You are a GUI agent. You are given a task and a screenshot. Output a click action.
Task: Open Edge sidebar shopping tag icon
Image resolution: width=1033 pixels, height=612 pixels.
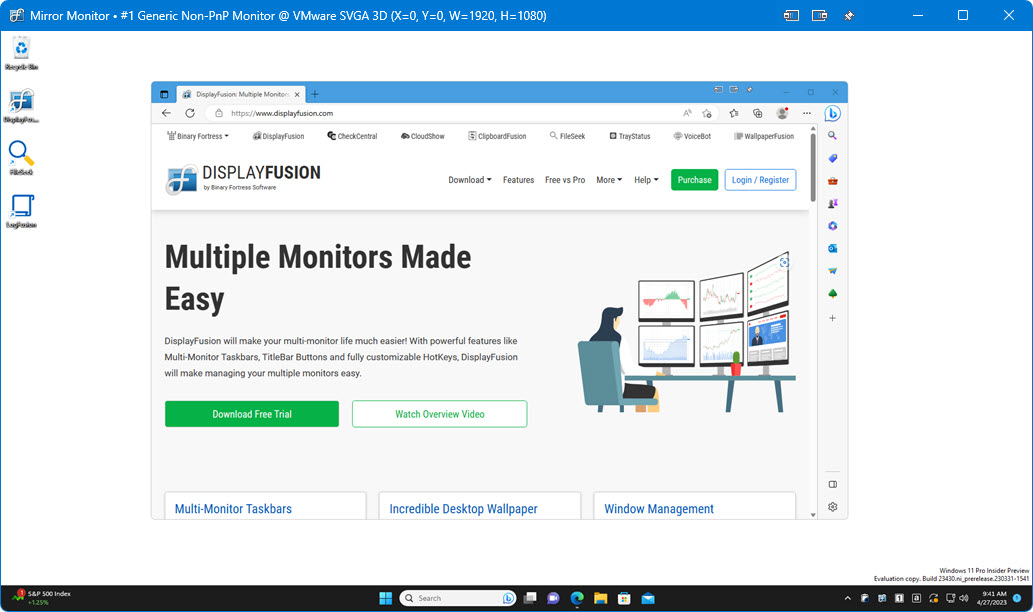pyautogui.click(x=832, y=158)
